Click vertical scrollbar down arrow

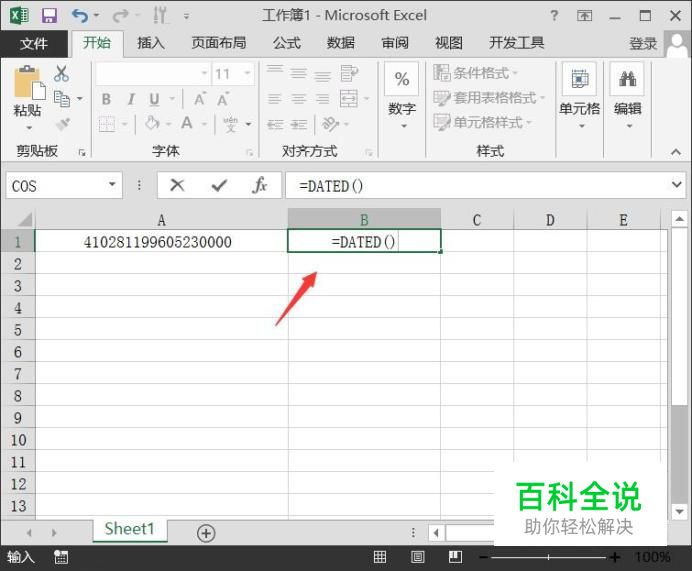(679, 512)
